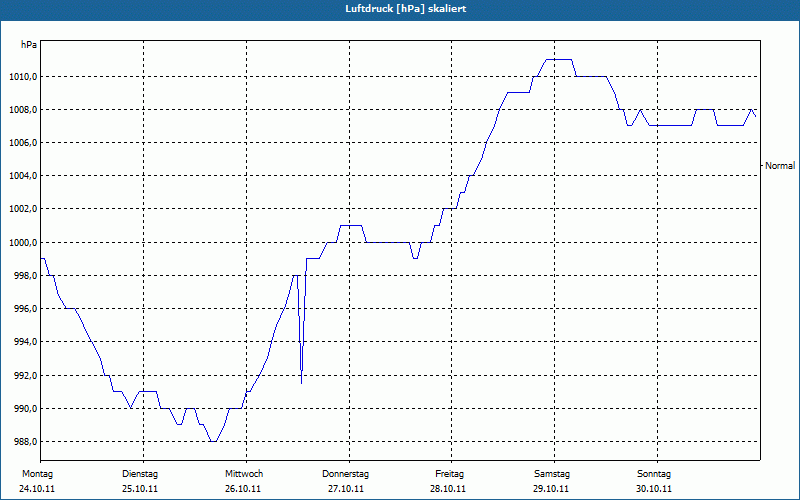Screen dimensions: 800x500
Task: Select the '988,0' axis value
Action: pos(25,442)
